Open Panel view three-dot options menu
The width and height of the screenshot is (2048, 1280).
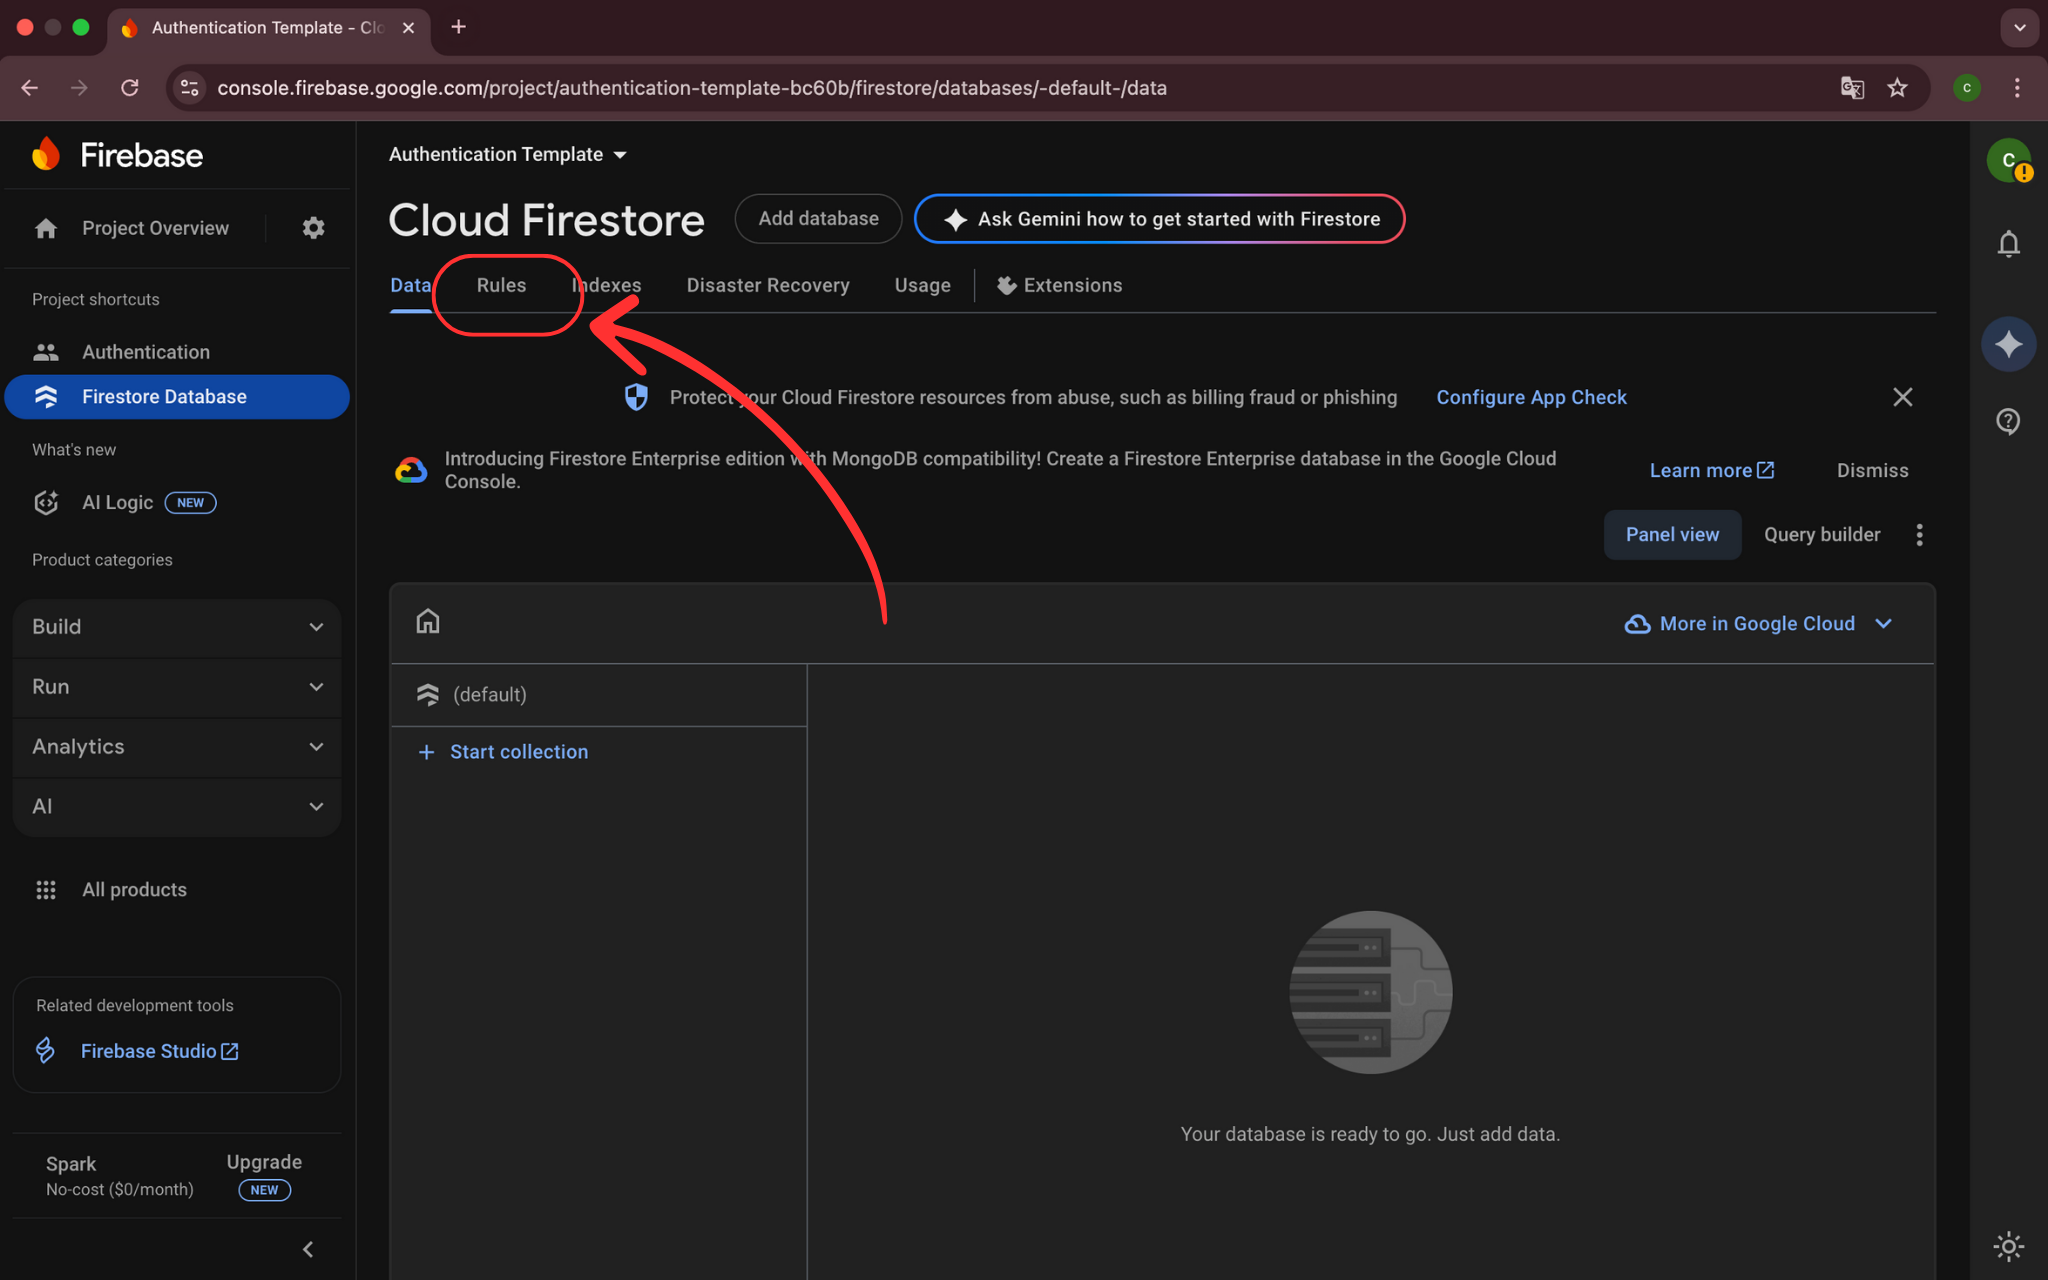click(x=1919, y=535)
